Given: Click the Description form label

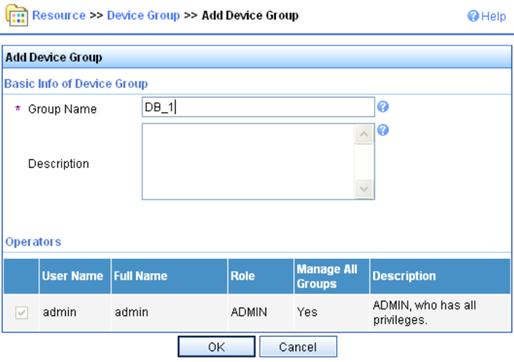Looking at the screenshot, I should point(59,164).
